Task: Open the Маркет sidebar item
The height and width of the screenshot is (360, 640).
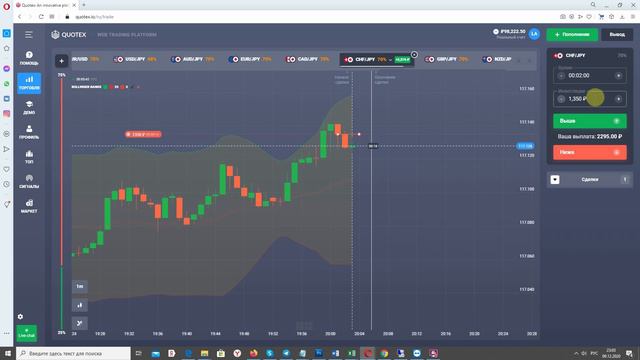Action: (x=29, y=206)
